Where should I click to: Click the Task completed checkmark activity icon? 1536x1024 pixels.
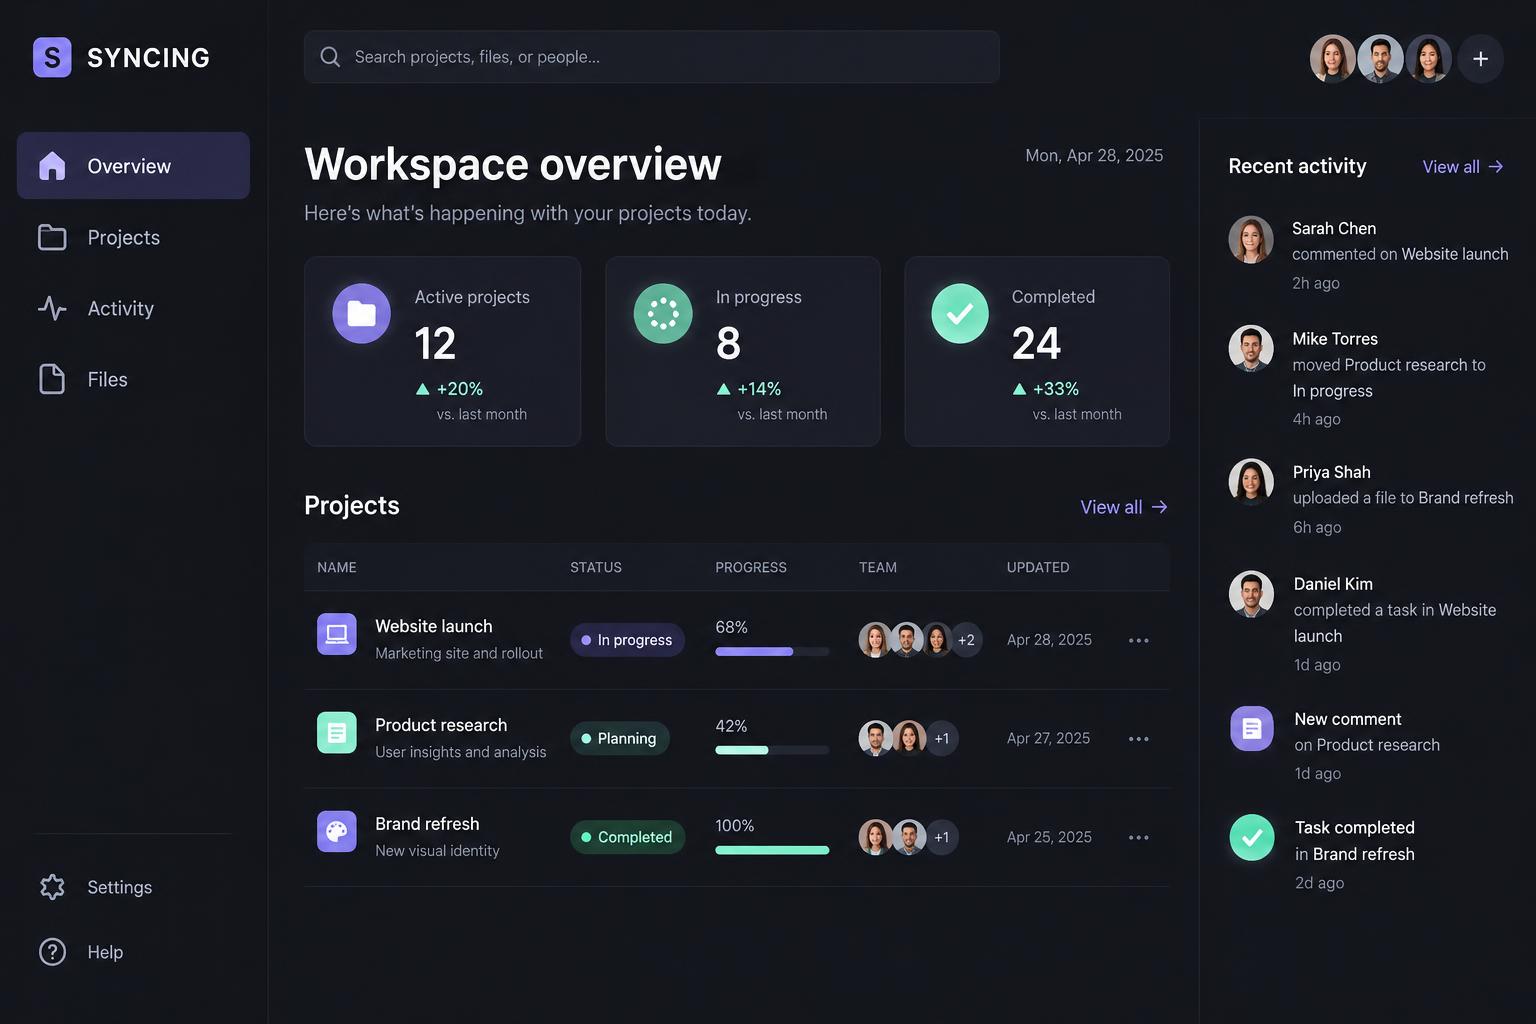[1252, 838]
